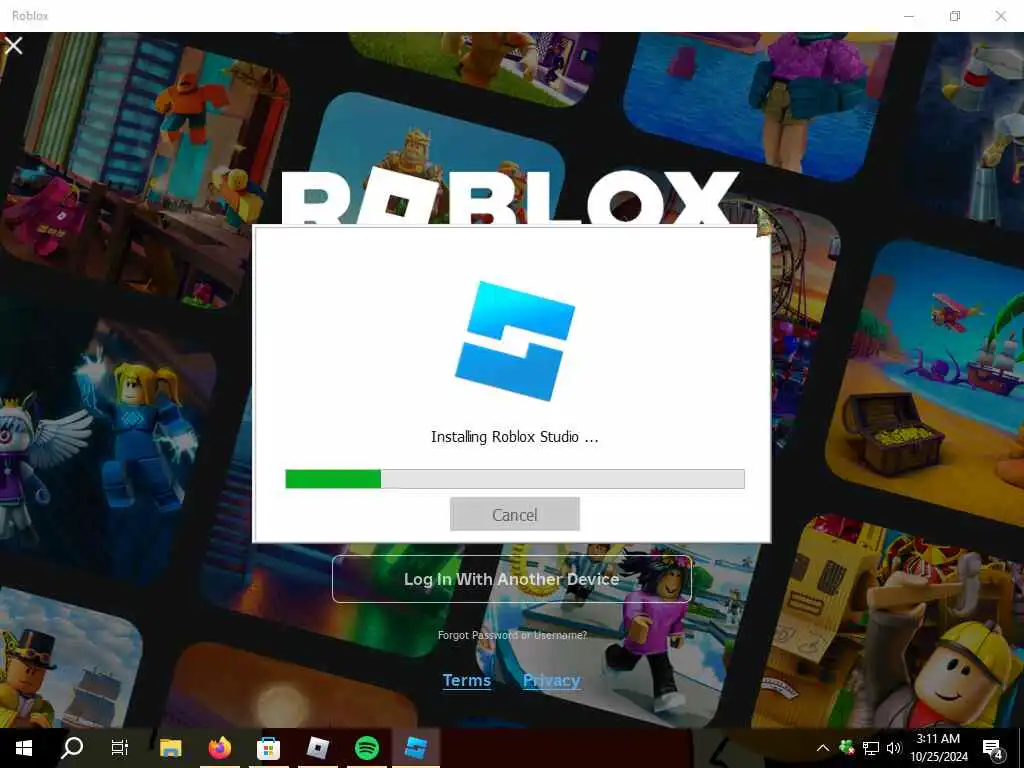Screen dimensions: 1024x768
Task: Open network status in system tray
Action: pos(871,748)
